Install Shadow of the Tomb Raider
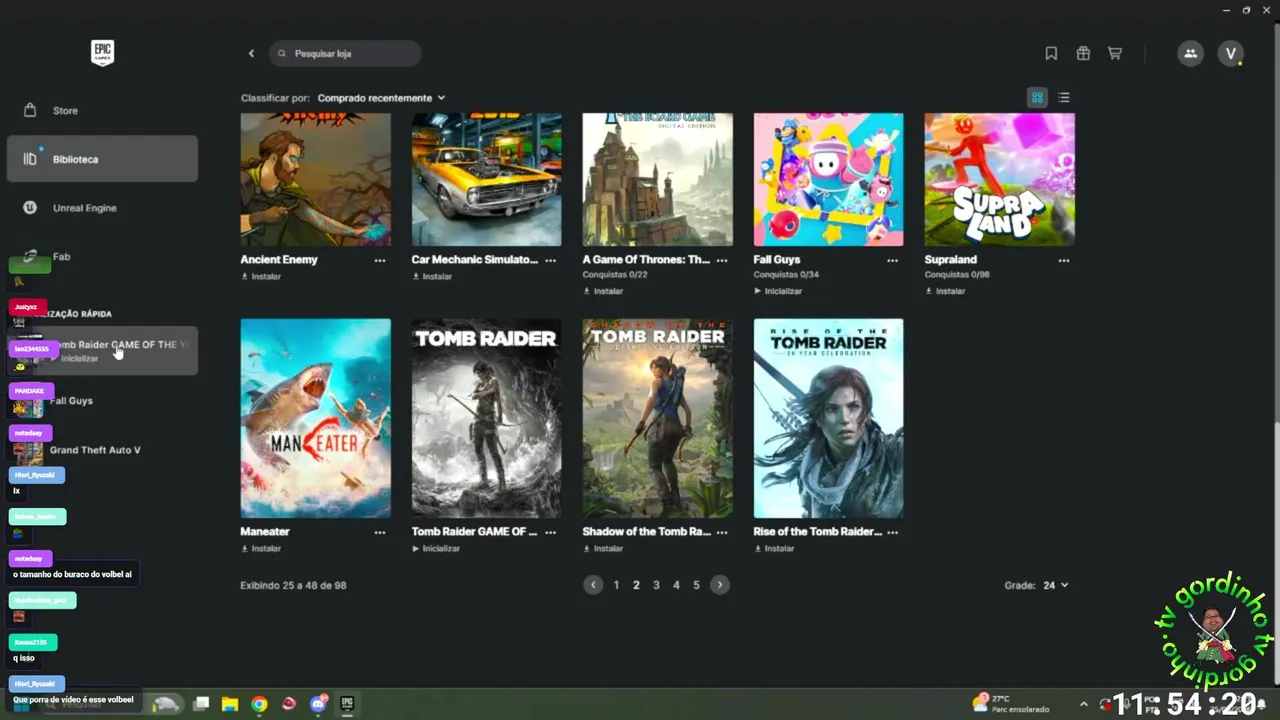 tap(603, 548)
